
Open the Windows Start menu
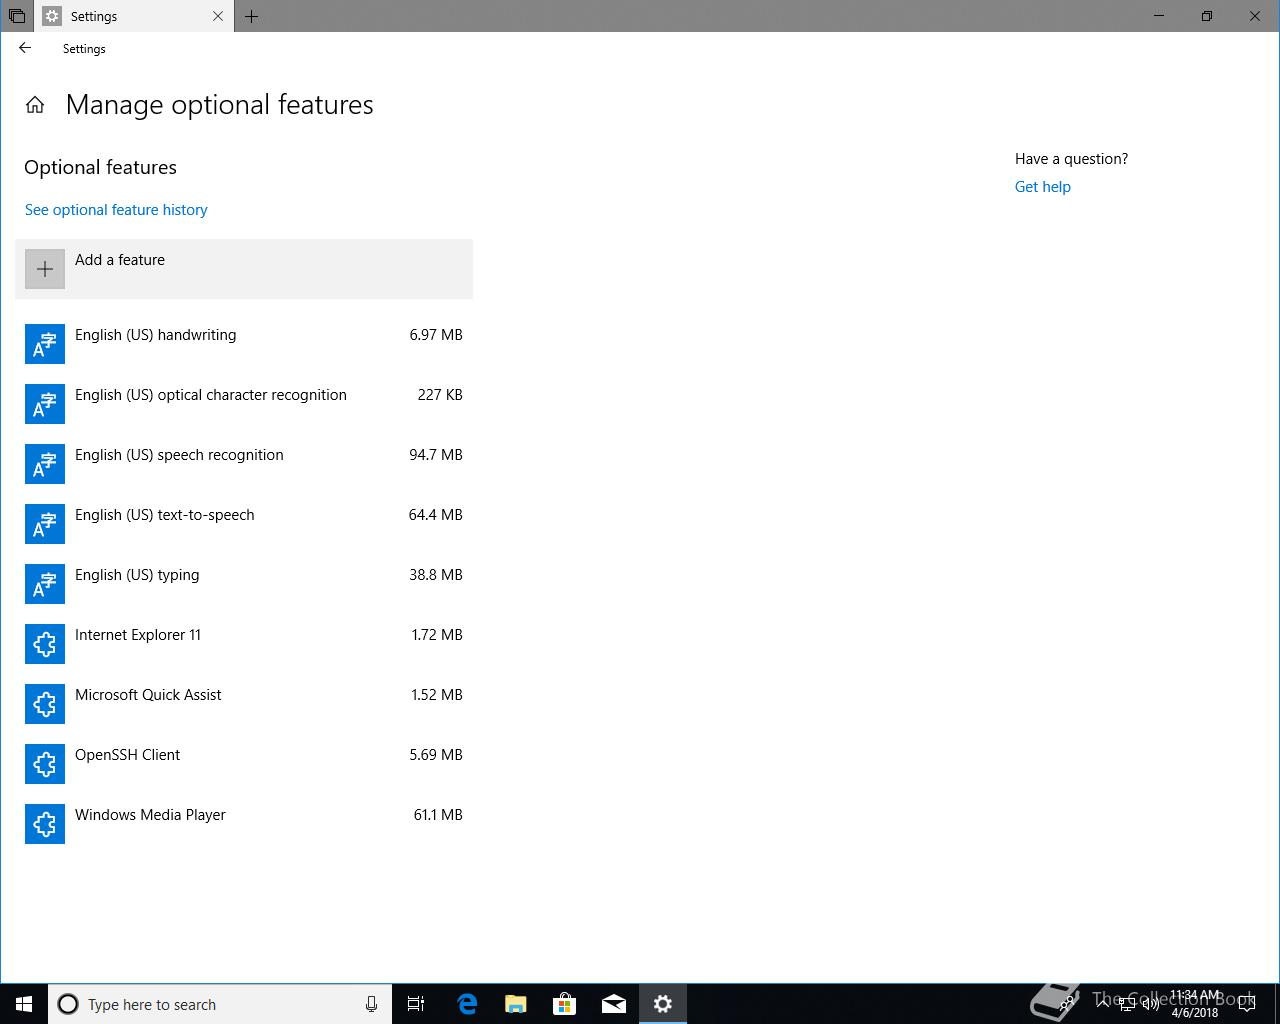[24, 1004]
